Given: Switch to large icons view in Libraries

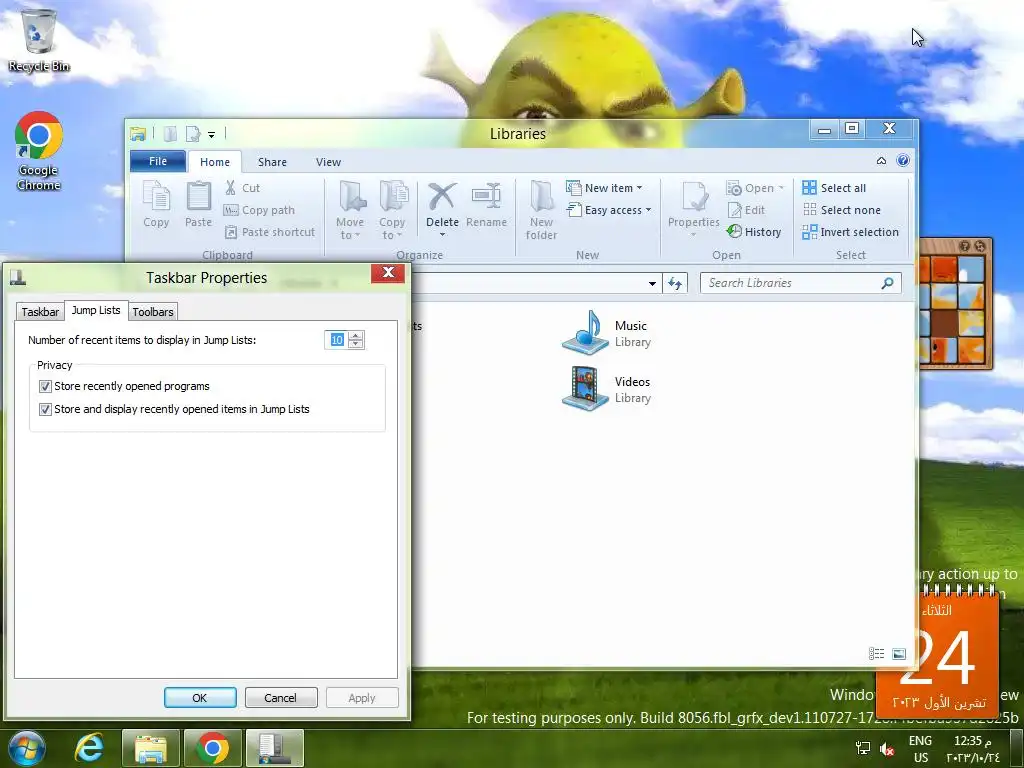Looking at the screenshot, I should click(899, 654).
